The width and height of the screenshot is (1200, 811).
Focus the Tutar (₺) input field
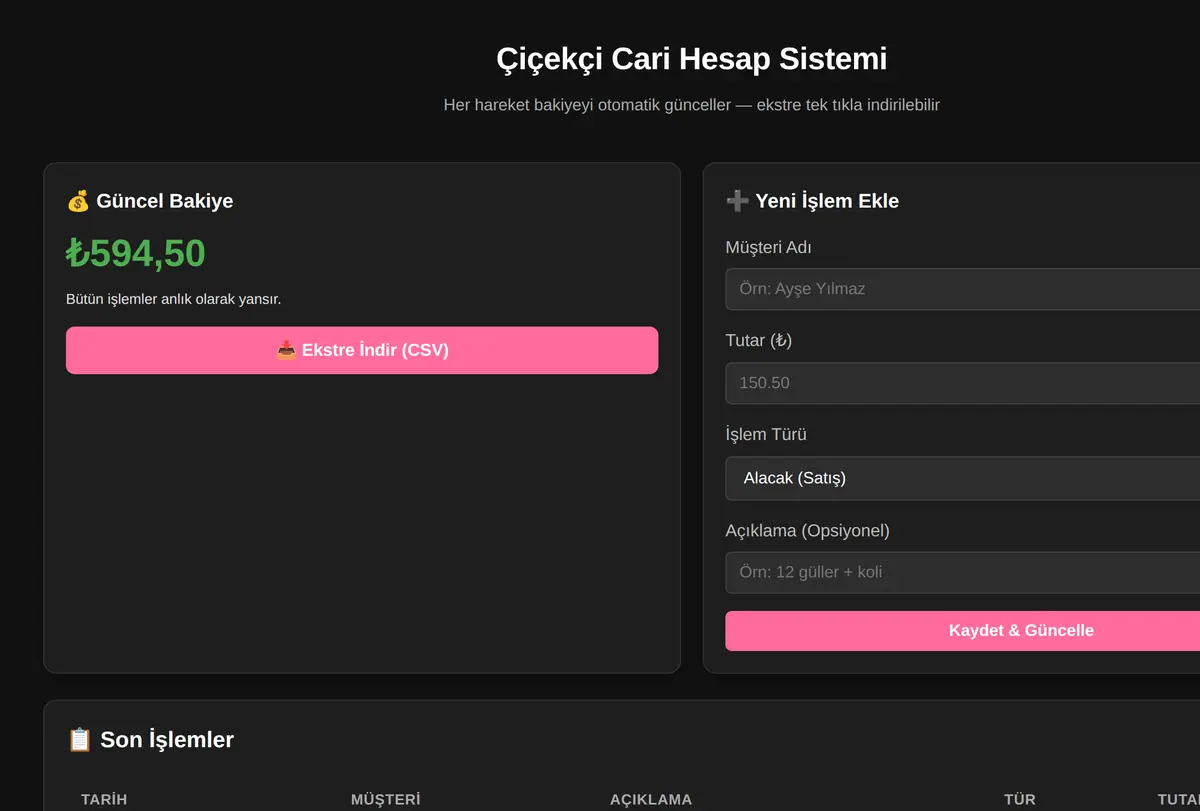click(962, 383)
